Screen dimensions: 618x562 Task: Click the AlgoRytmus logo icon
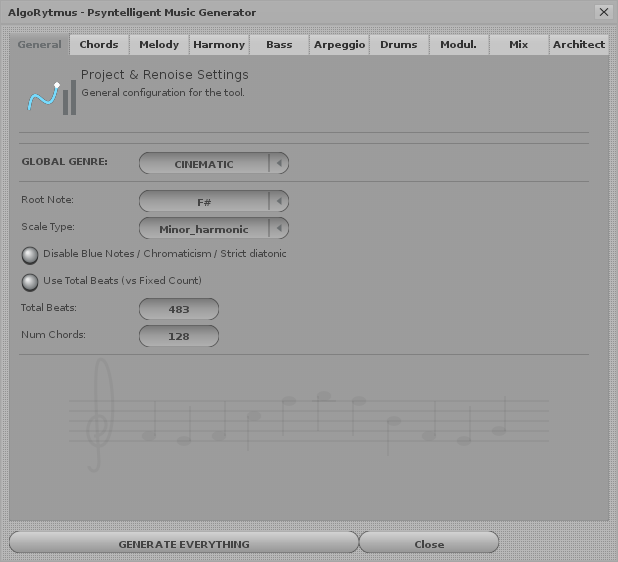(50, 96)
